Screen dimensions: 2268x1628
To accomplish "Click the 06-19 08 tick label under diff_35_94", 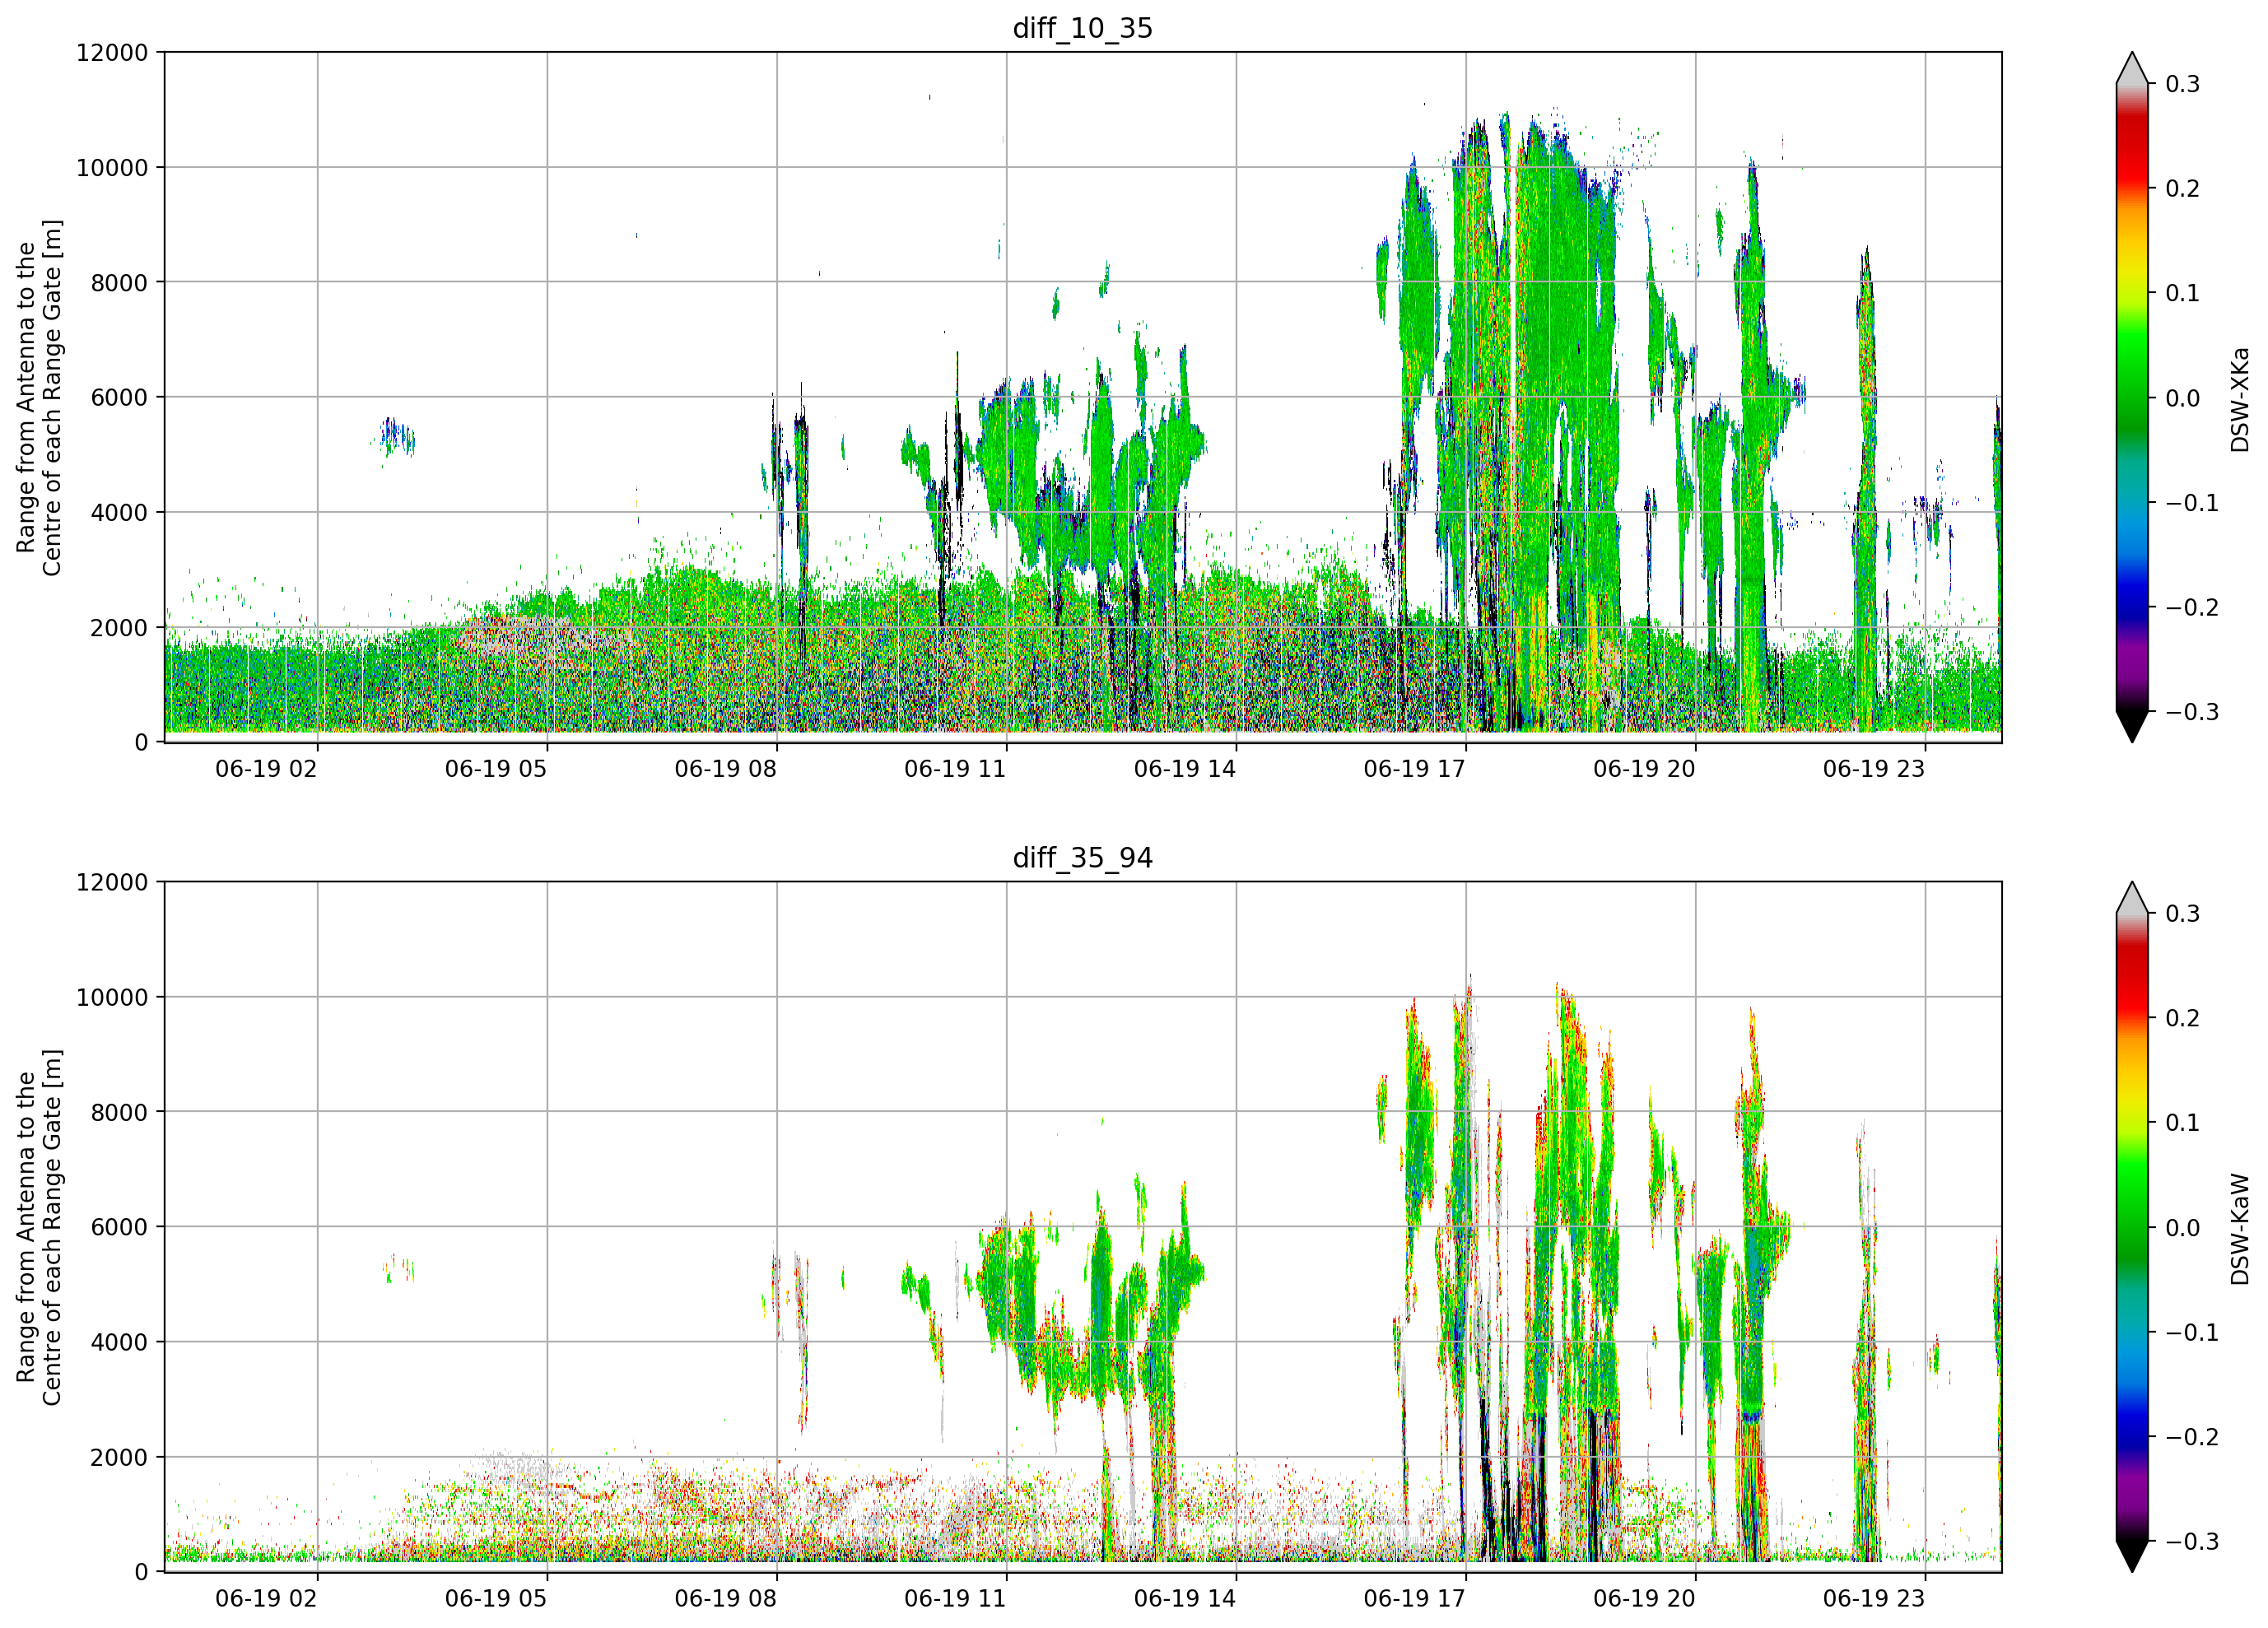I will (x=725, y=1598).
